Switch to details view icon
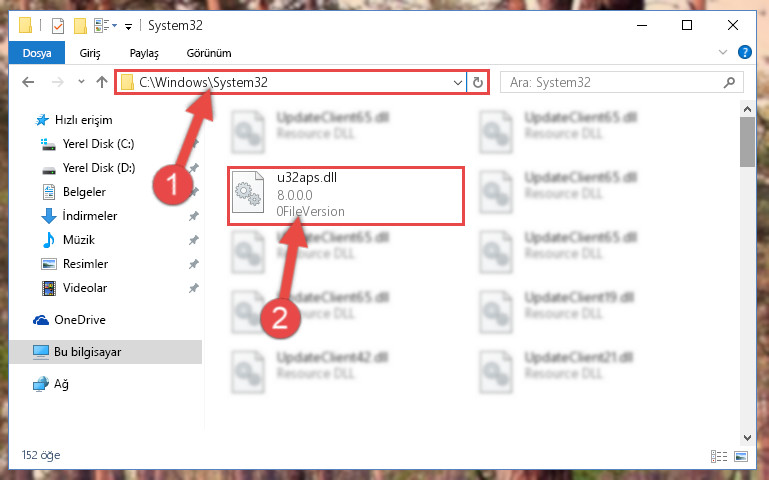Screen dimensions: 769x480 [718, 456]
